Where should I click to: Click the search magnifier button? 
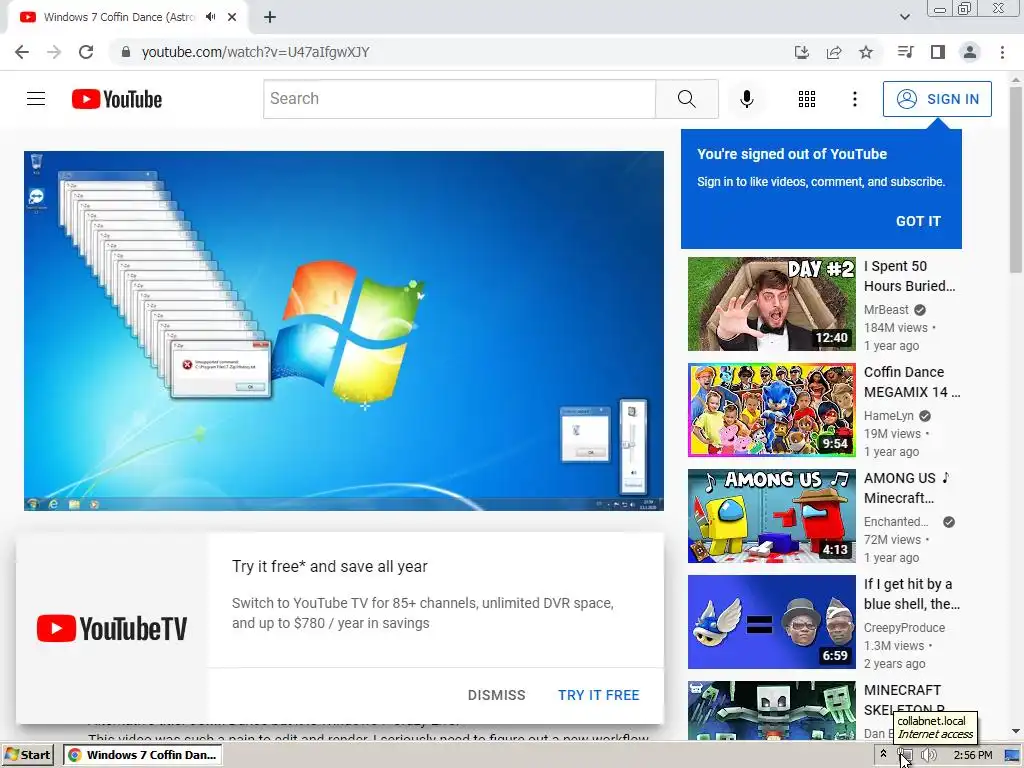pos(686,99)
